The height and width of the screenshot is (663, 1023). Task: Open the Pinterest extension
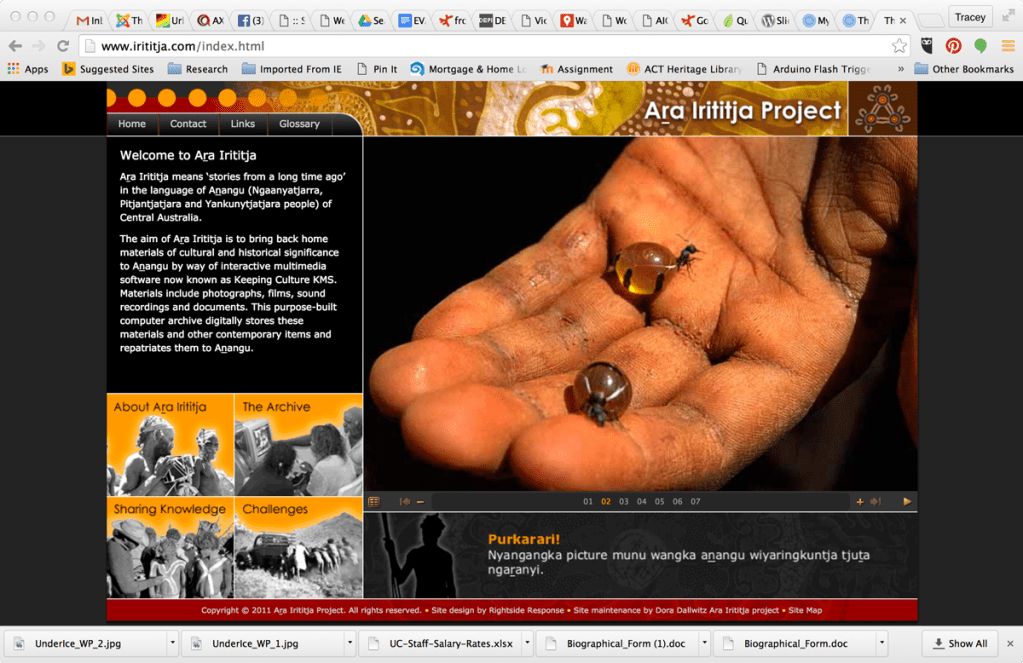(953, 46)
